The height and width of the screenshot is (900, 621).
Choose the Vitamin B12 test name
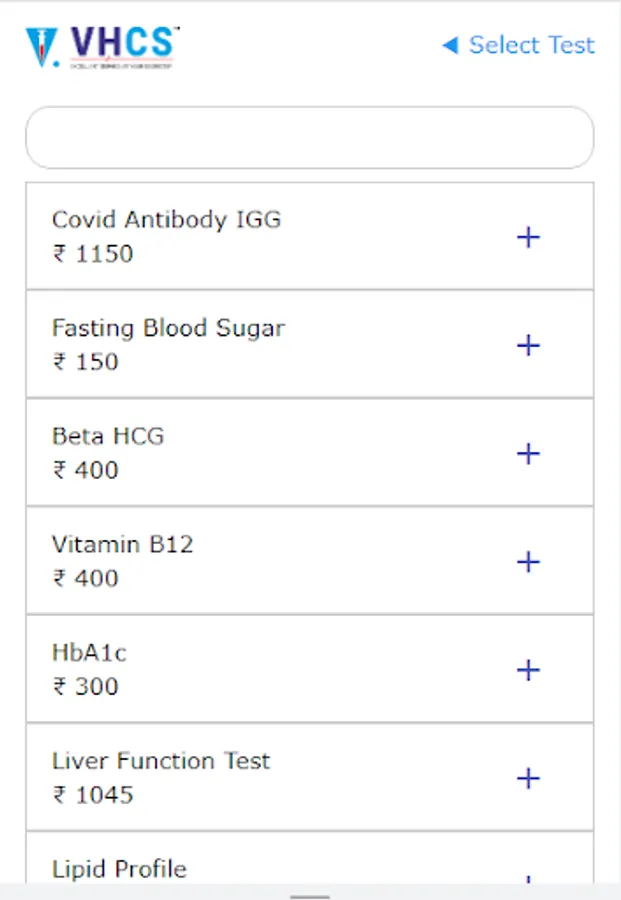tap(123, 544)
